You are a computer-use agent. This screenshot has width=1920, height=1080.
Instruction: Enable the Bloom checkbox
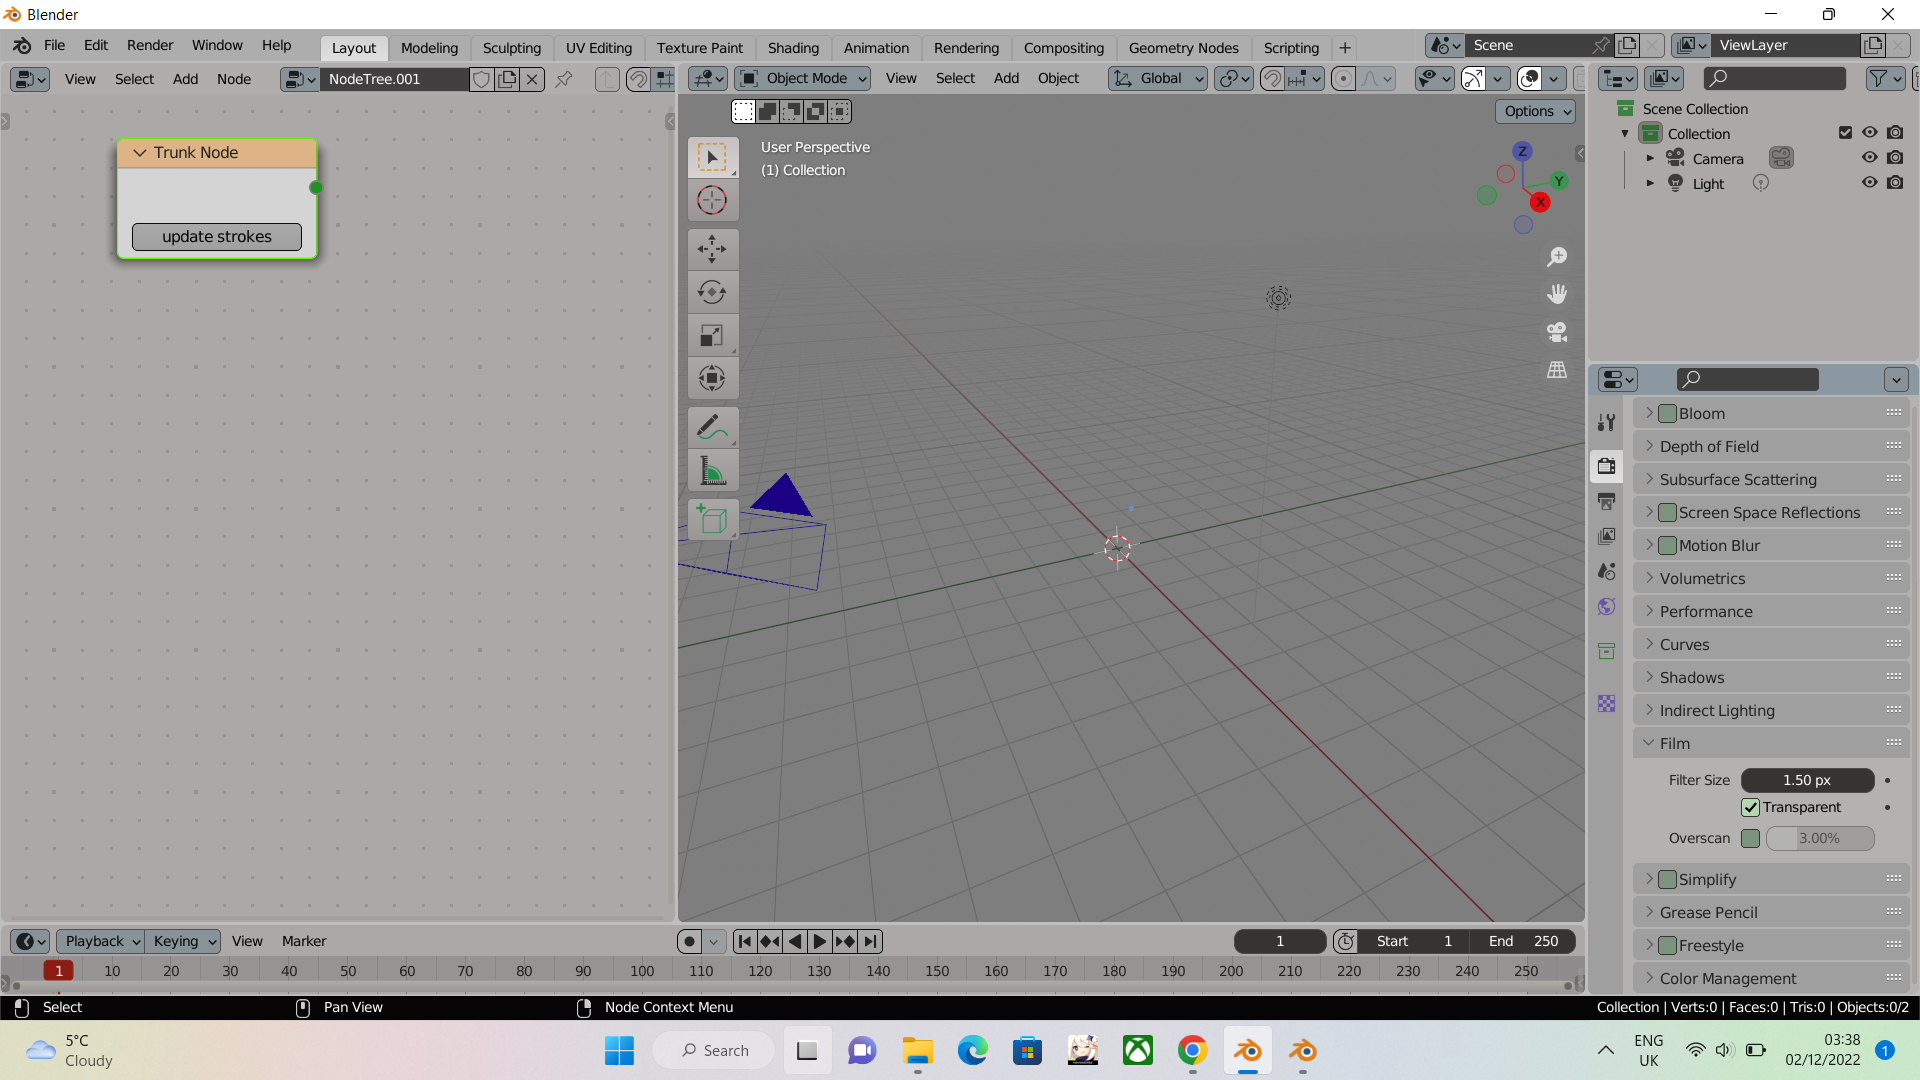[1667, 414]
